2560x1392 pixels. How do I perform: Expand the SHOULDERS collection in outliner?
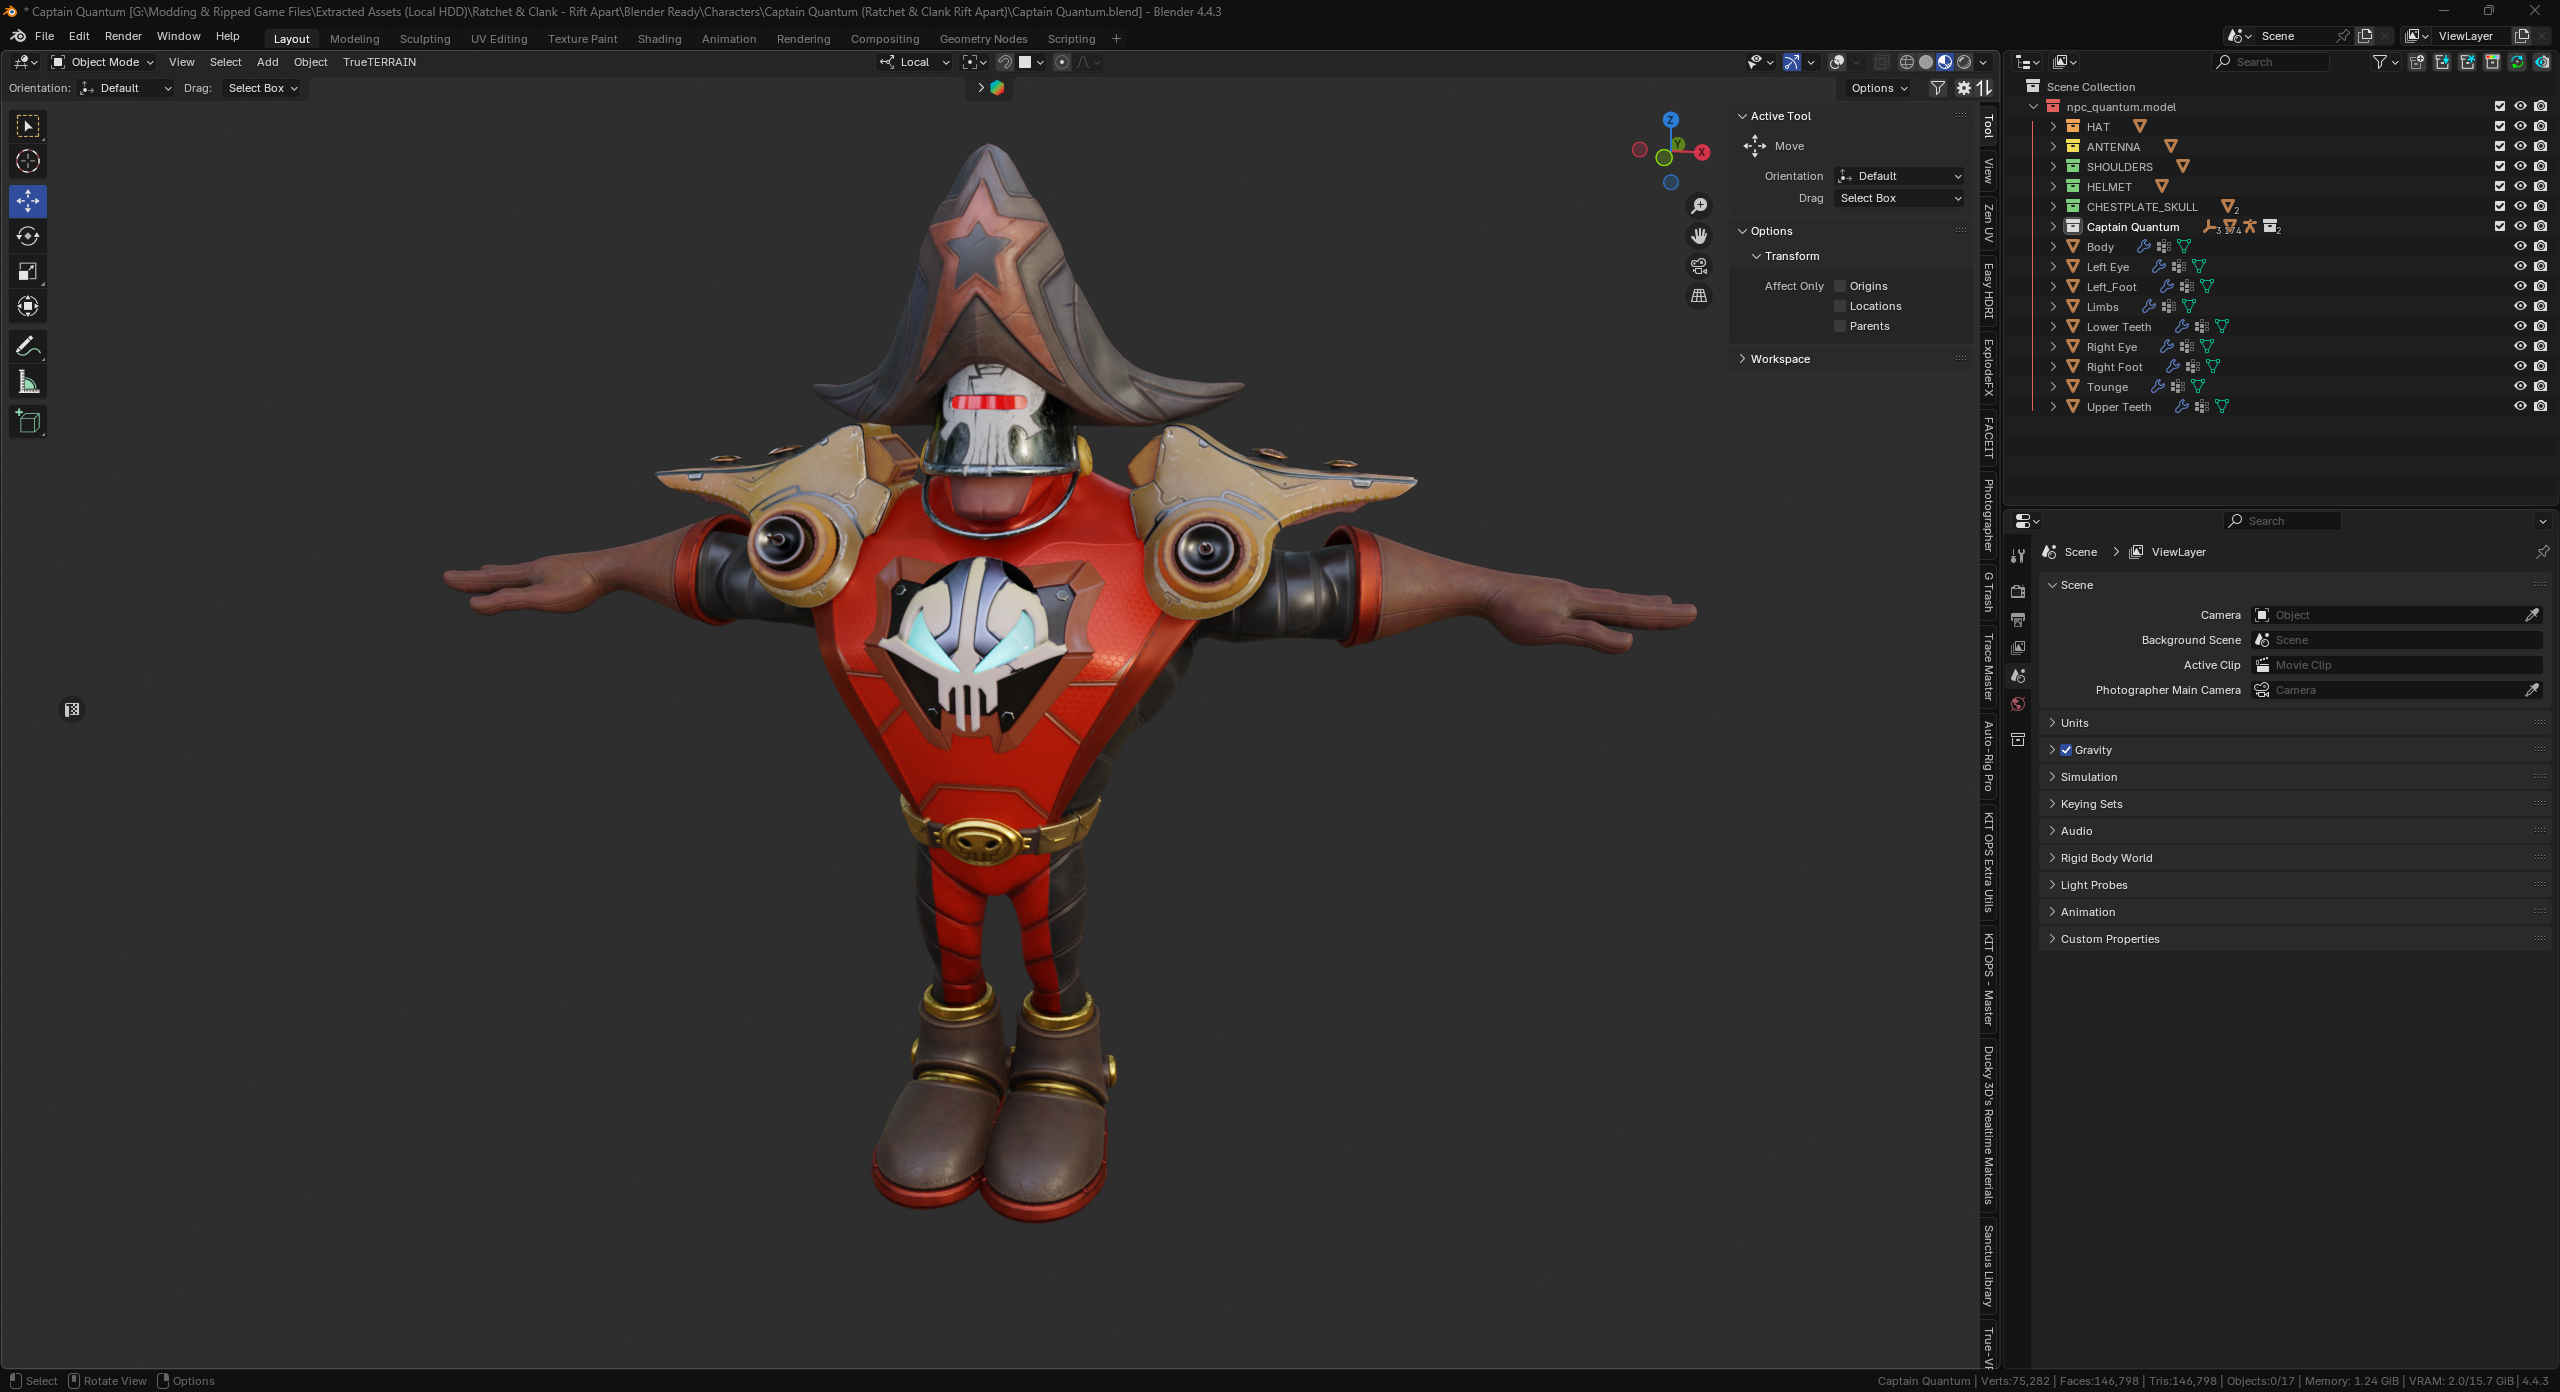pyautogui.click(x=2053, y=167)
